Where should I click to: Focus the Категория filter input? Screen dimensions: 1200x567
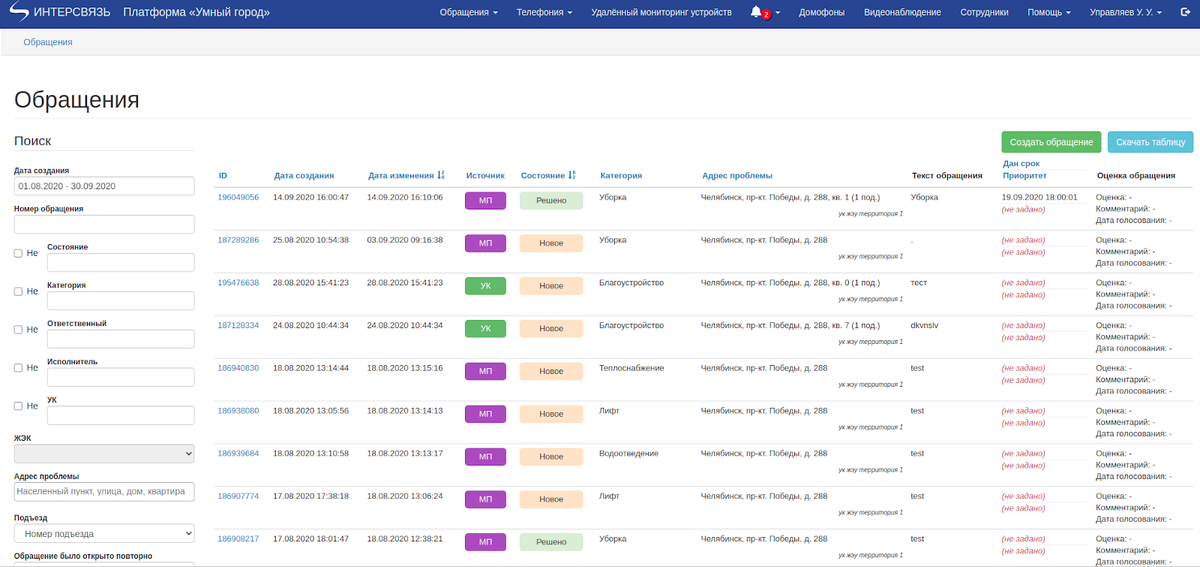click(x=120, y=300)
